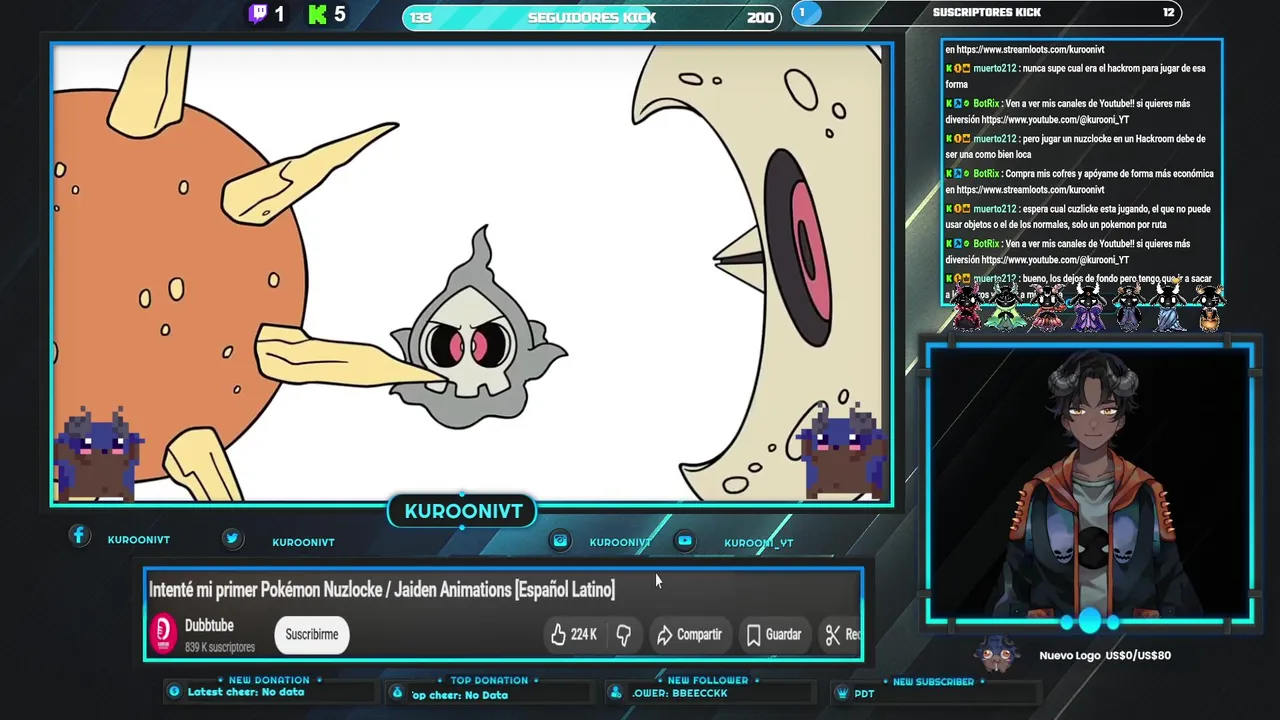Screen dimensions: 1280x720
Task: Click the chat message mentioning 'hackrom para jugar'
Action: [1077, 76]
